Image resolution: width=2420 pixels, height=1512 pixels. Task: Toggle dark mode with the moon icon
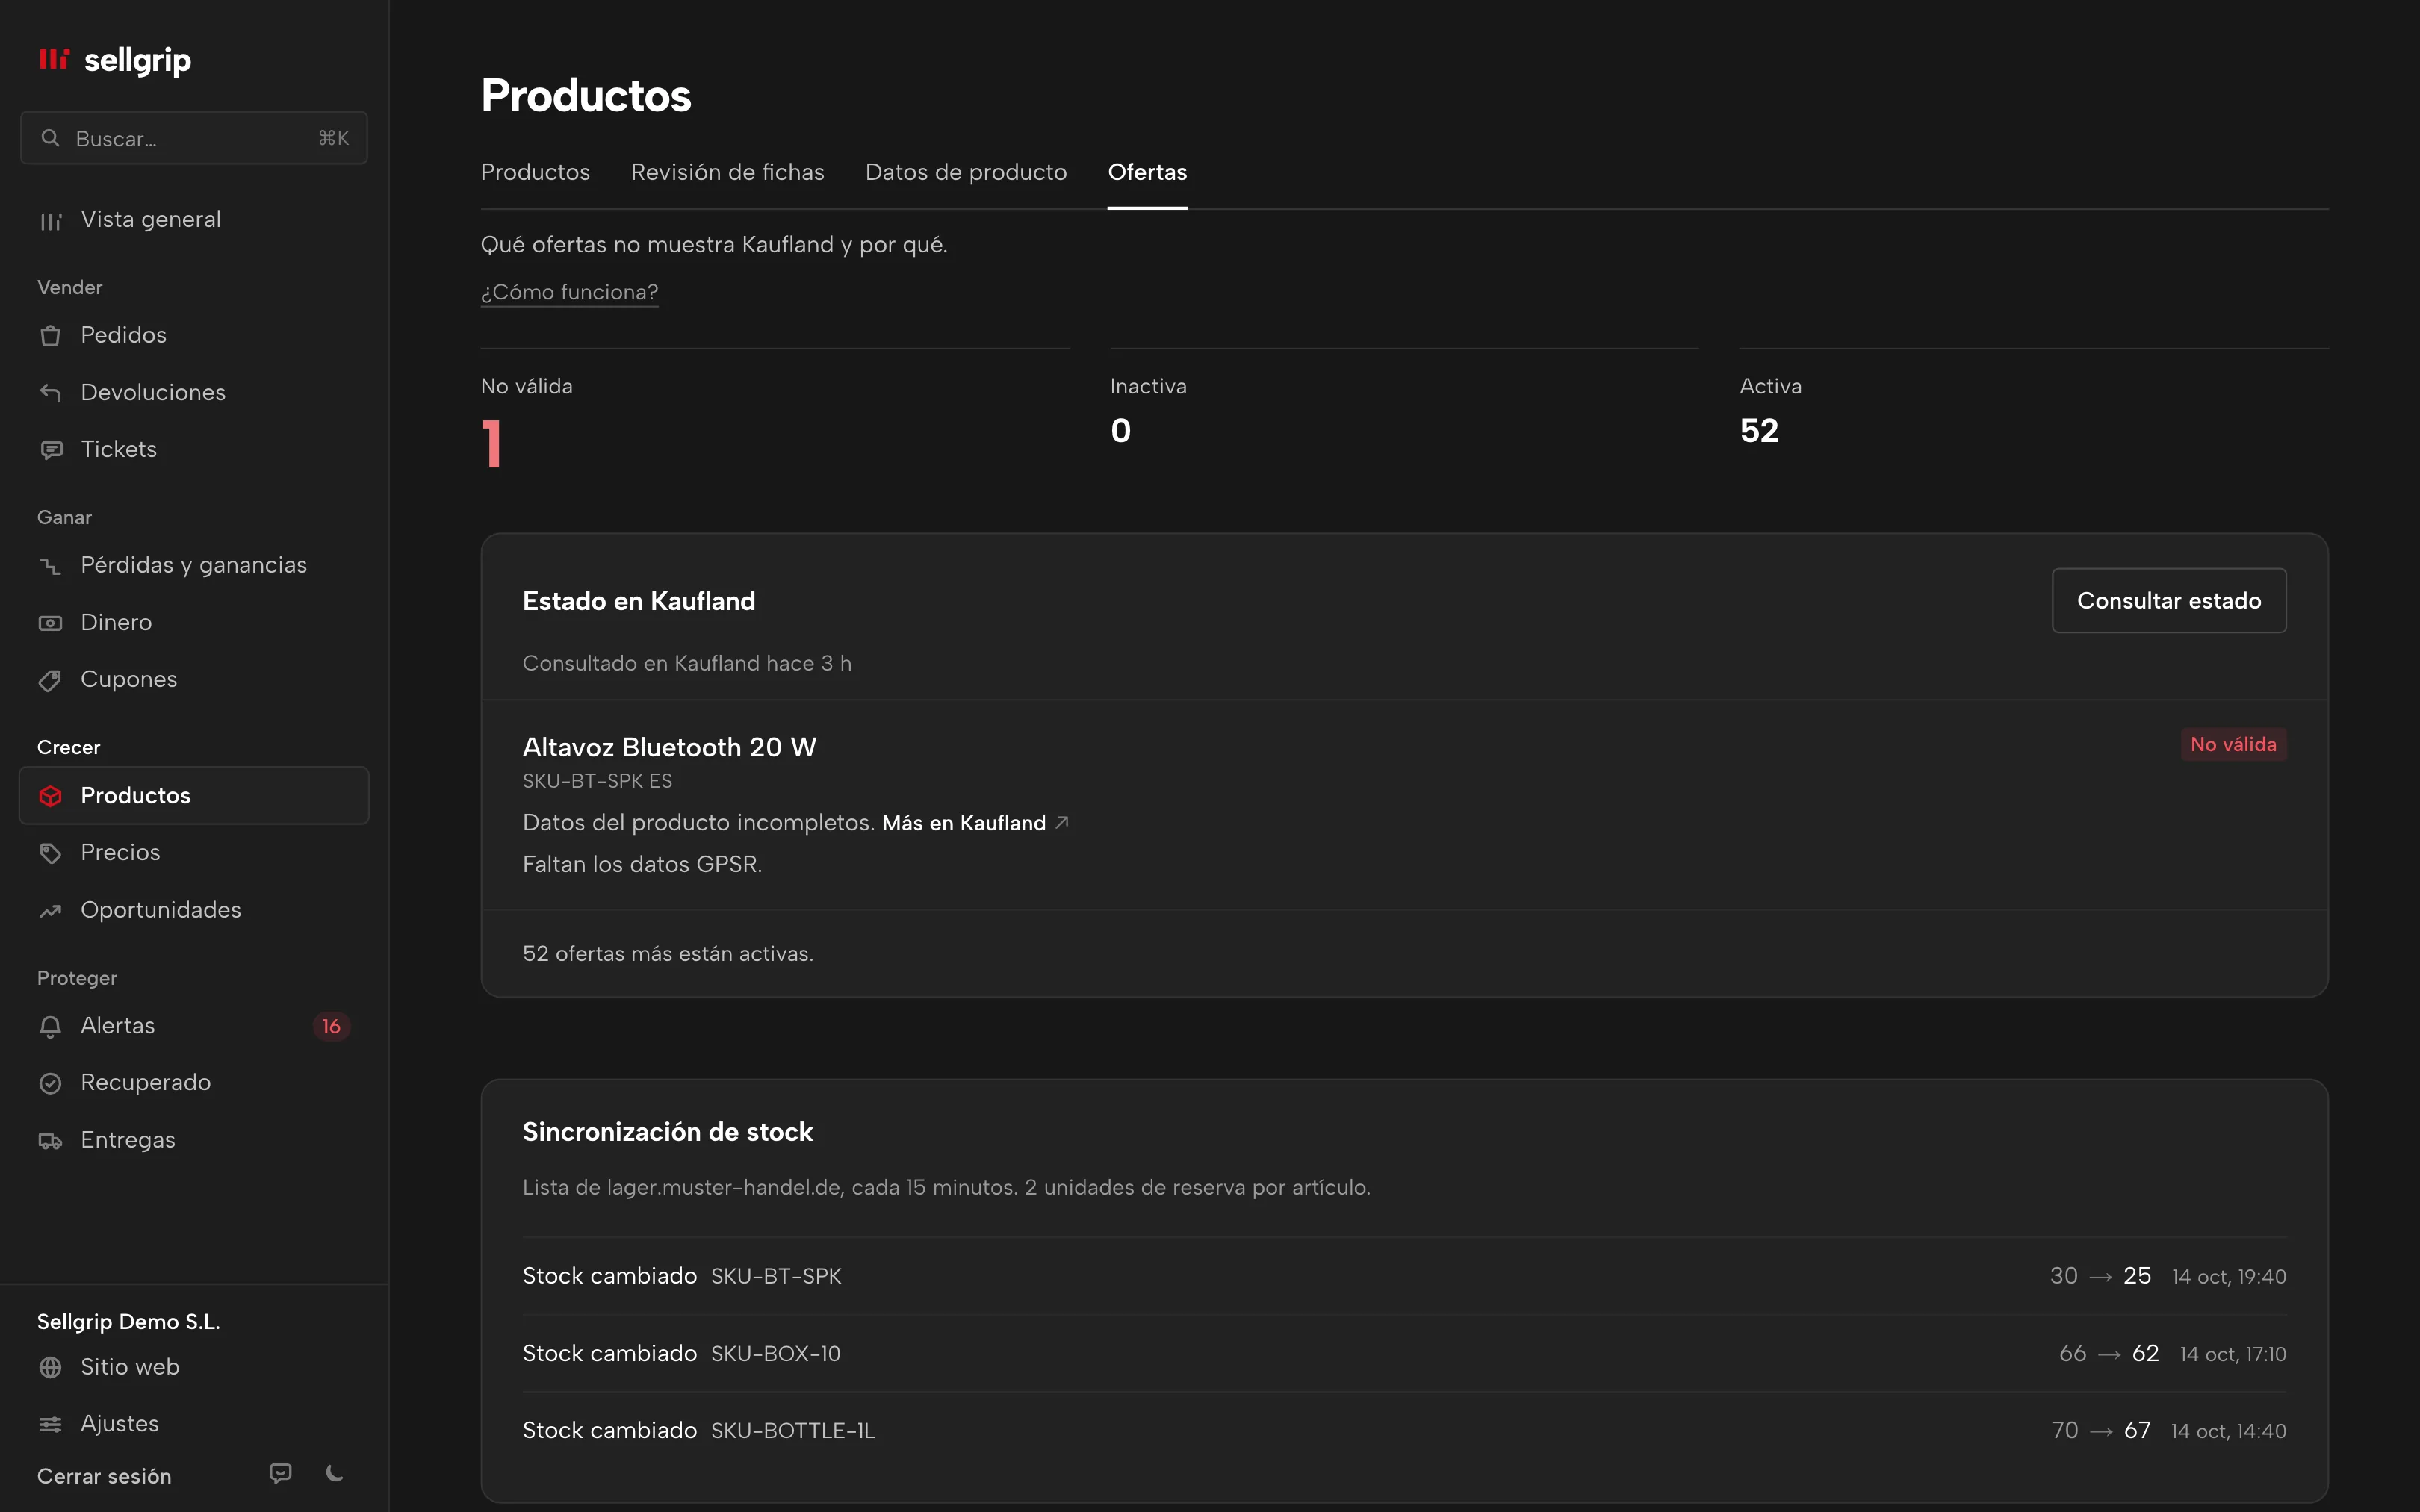335,1473
